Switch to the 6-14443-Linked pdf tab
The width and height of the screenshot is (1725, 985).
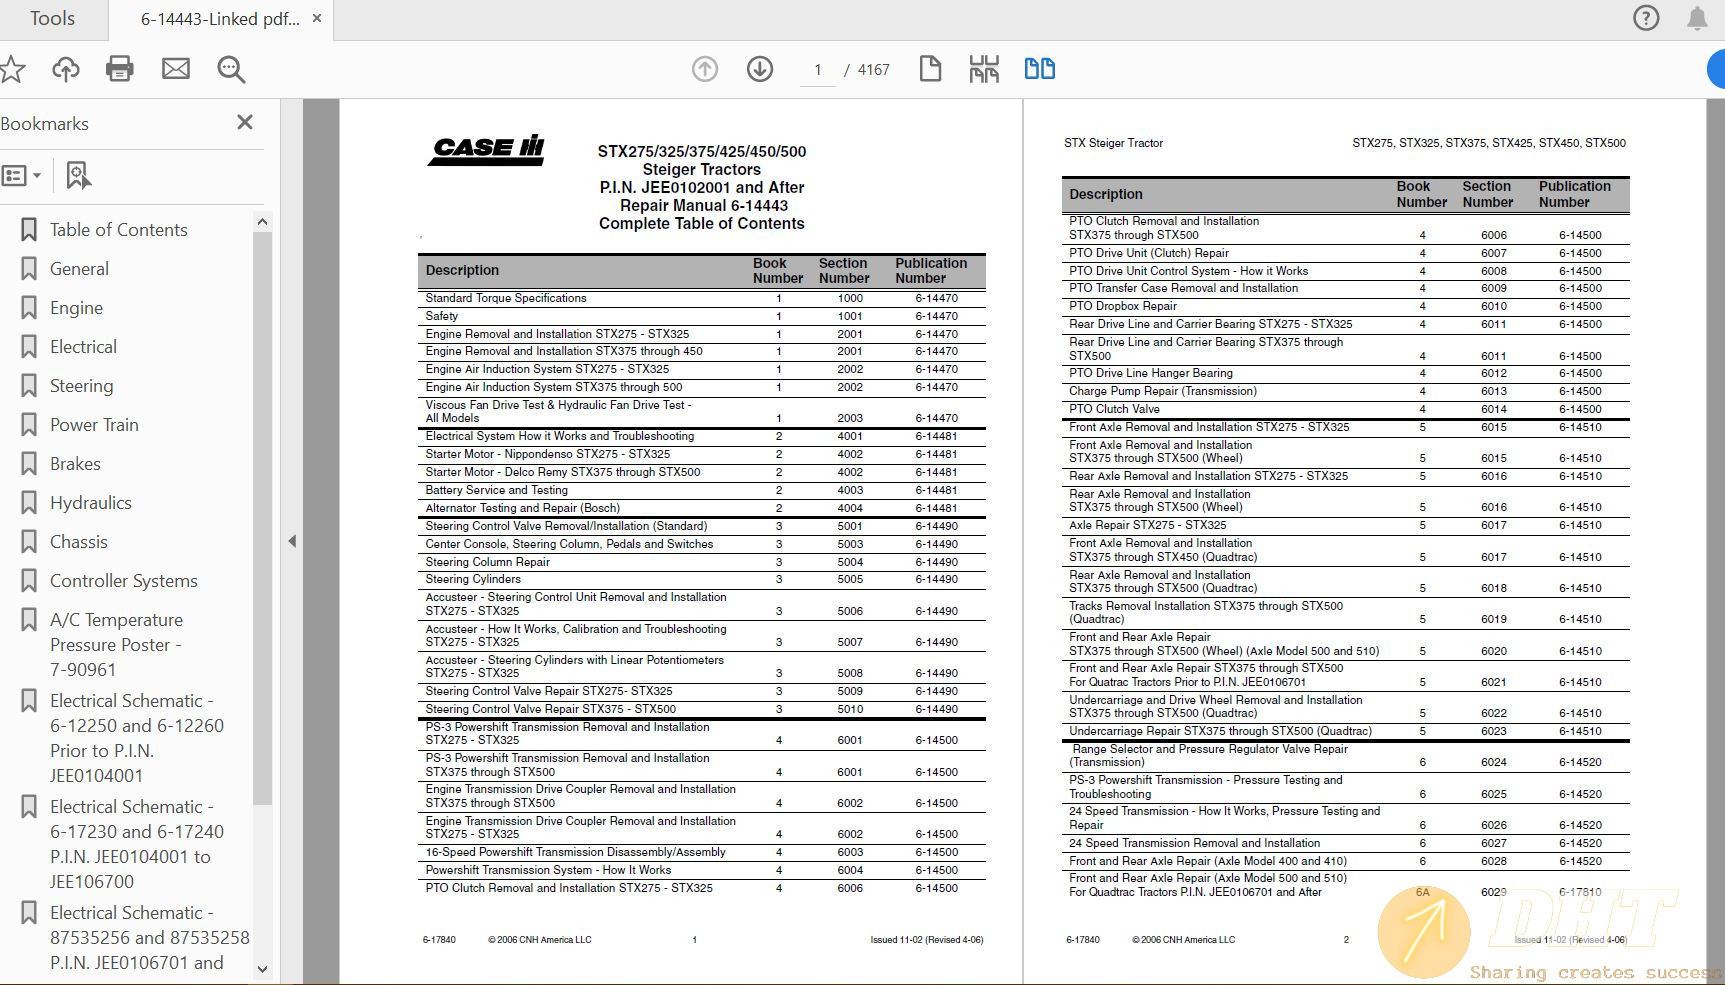click(x=220, y=19)
